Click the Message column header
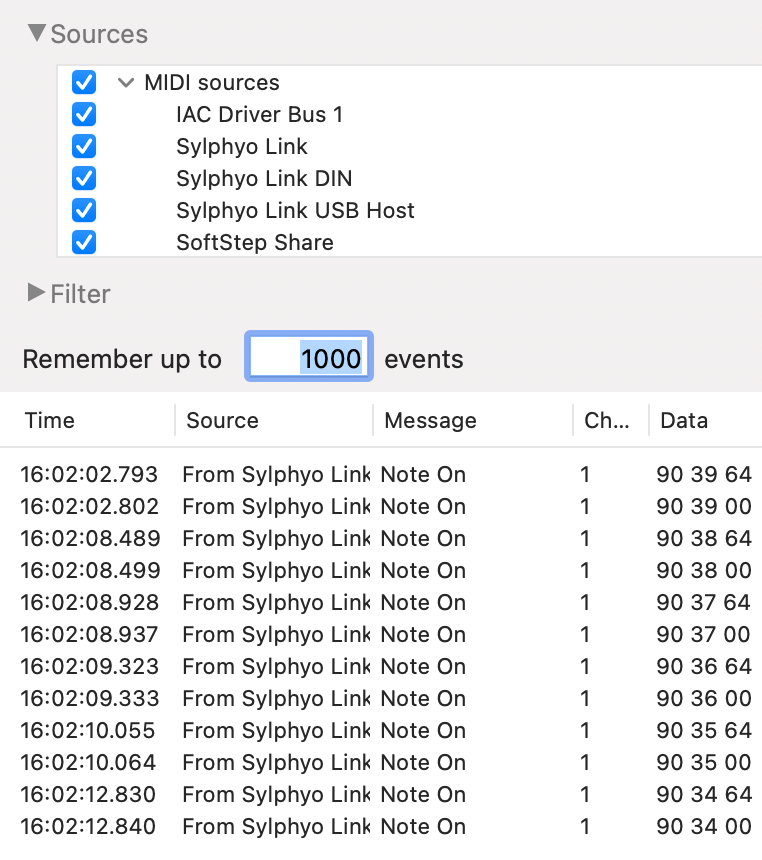This screenshot has width=762, height=860. tap(430, 420)
